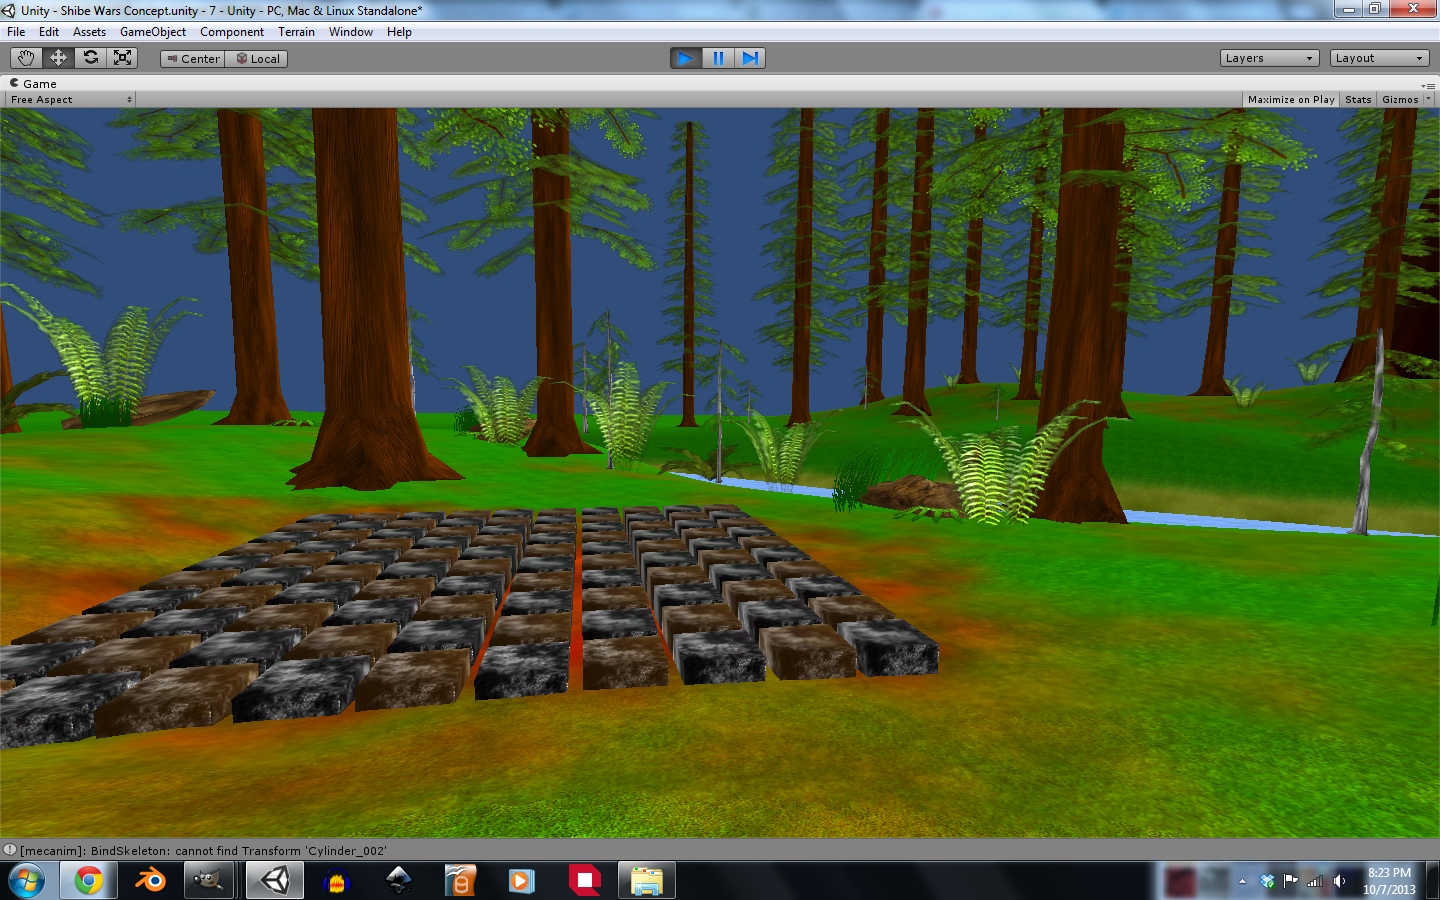Open the Windows Start menu

click(27, 881)
